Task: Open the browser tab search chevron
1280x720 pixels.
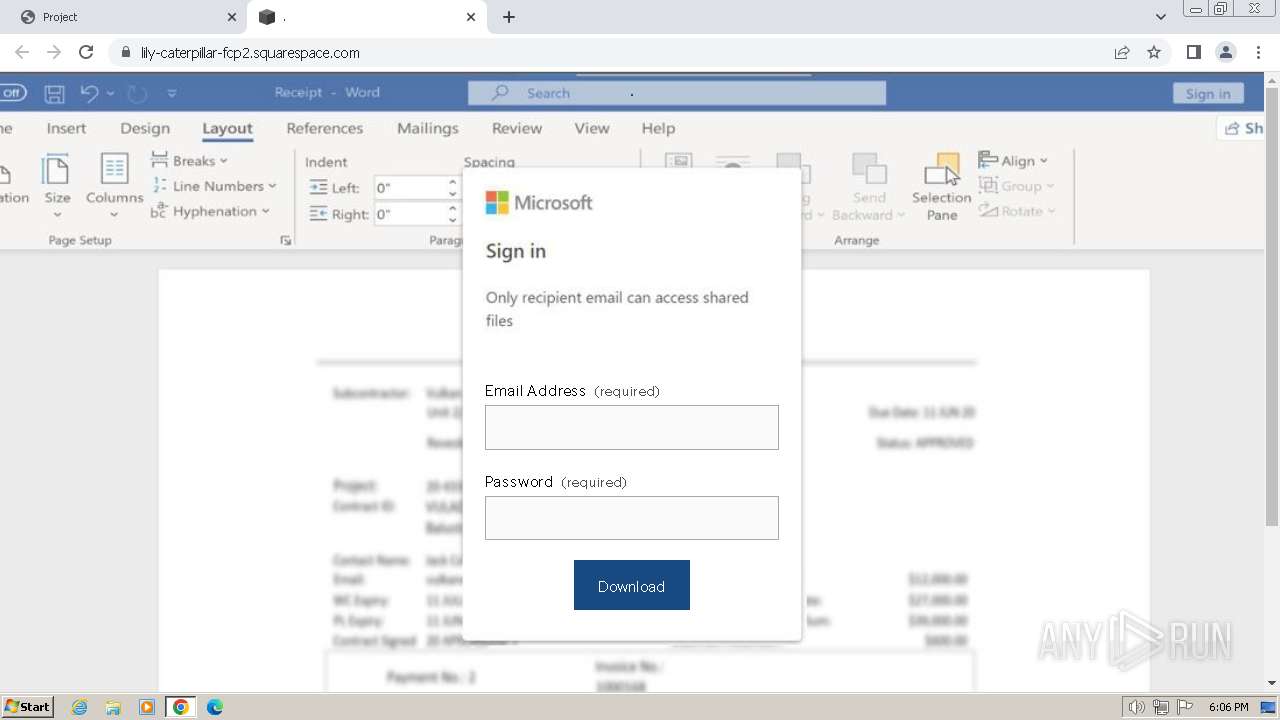Action: click(x=1161, y=17)
